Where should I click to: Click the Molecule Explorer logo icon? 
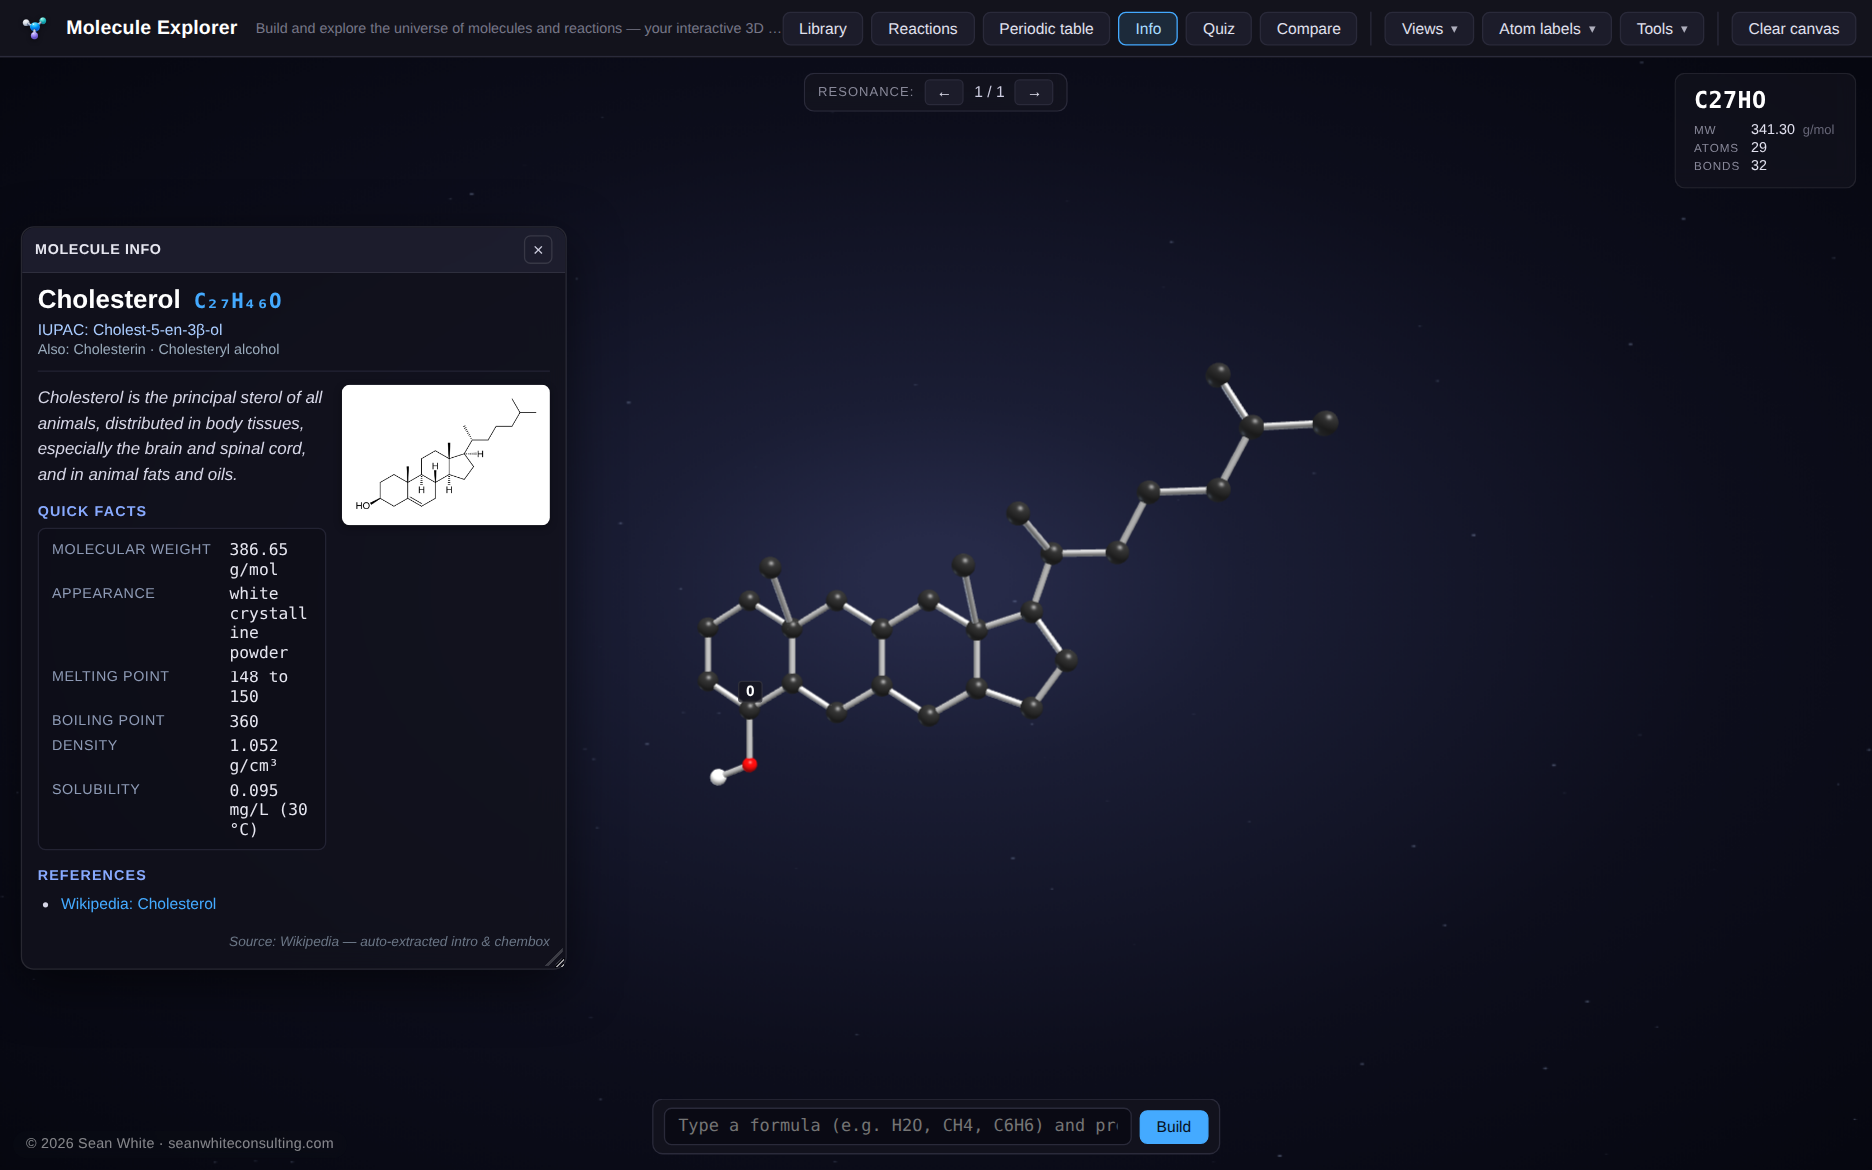[34, 28]
